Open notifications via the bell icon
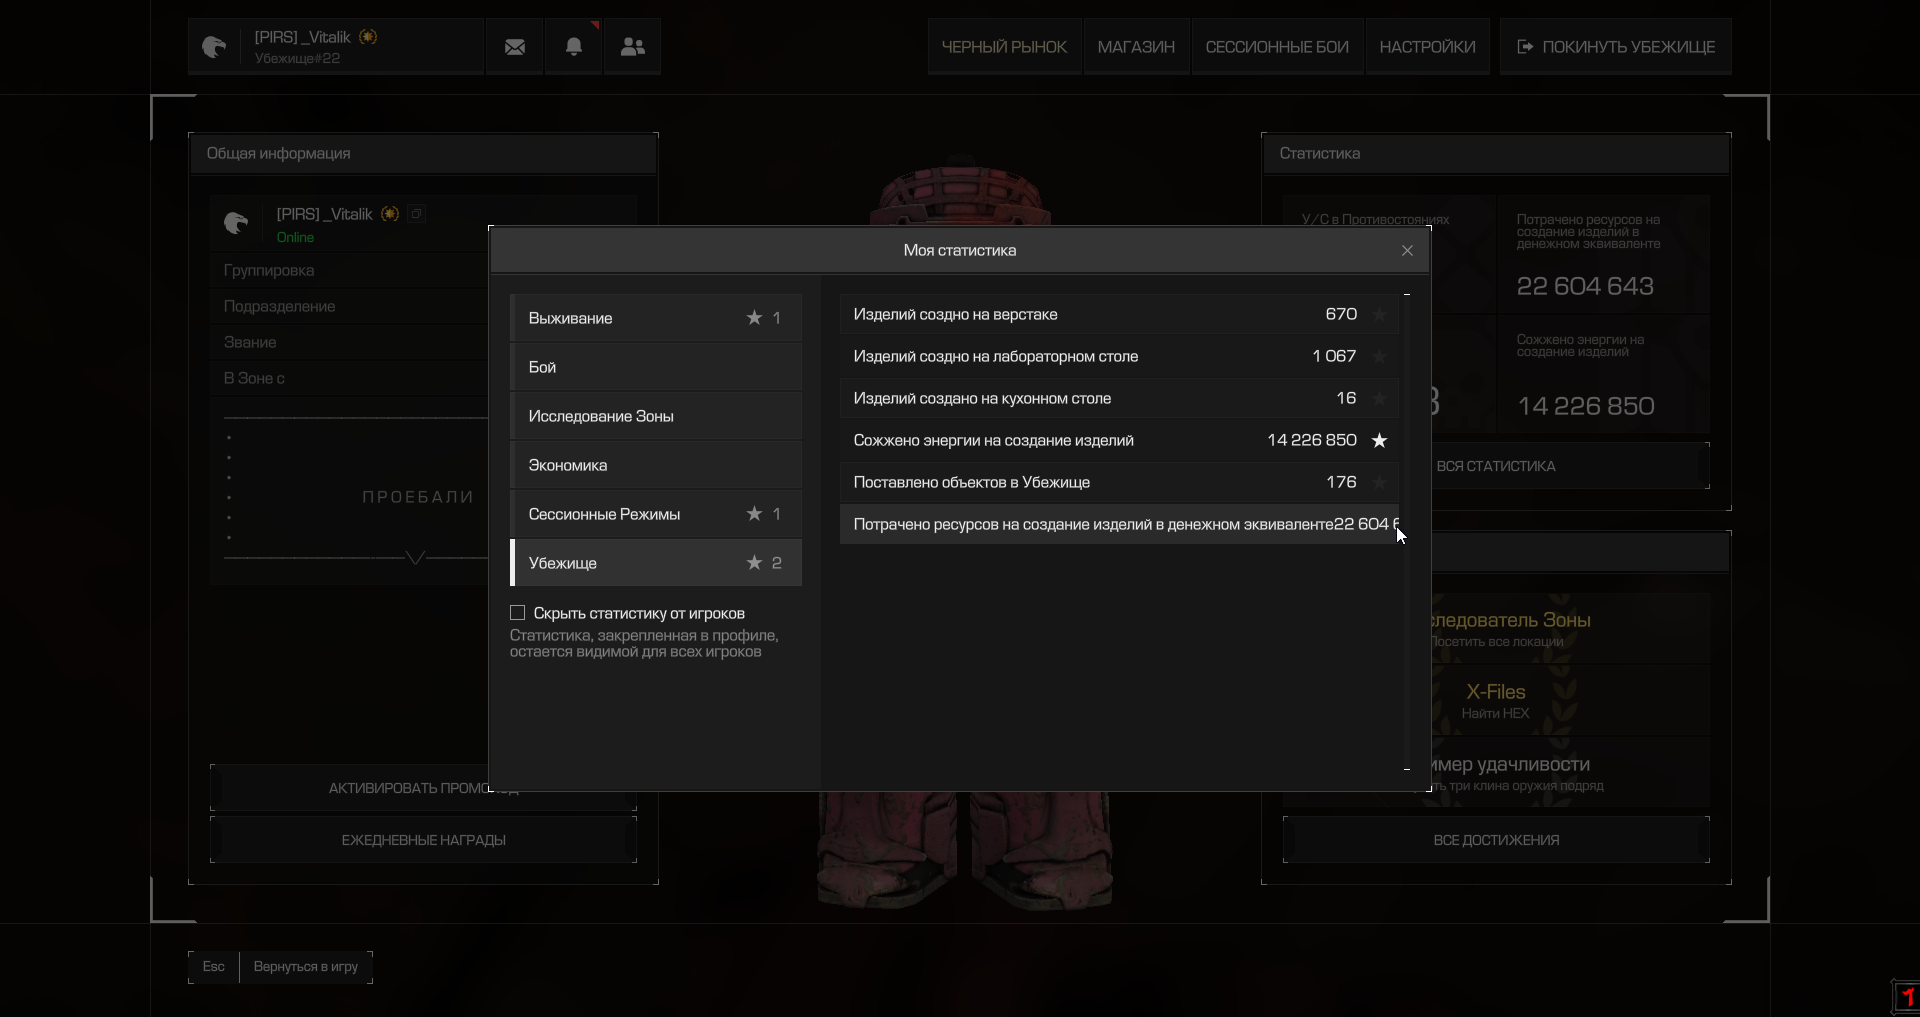The width and height of the screenshot is (1920, 1017). pos(574,47)
